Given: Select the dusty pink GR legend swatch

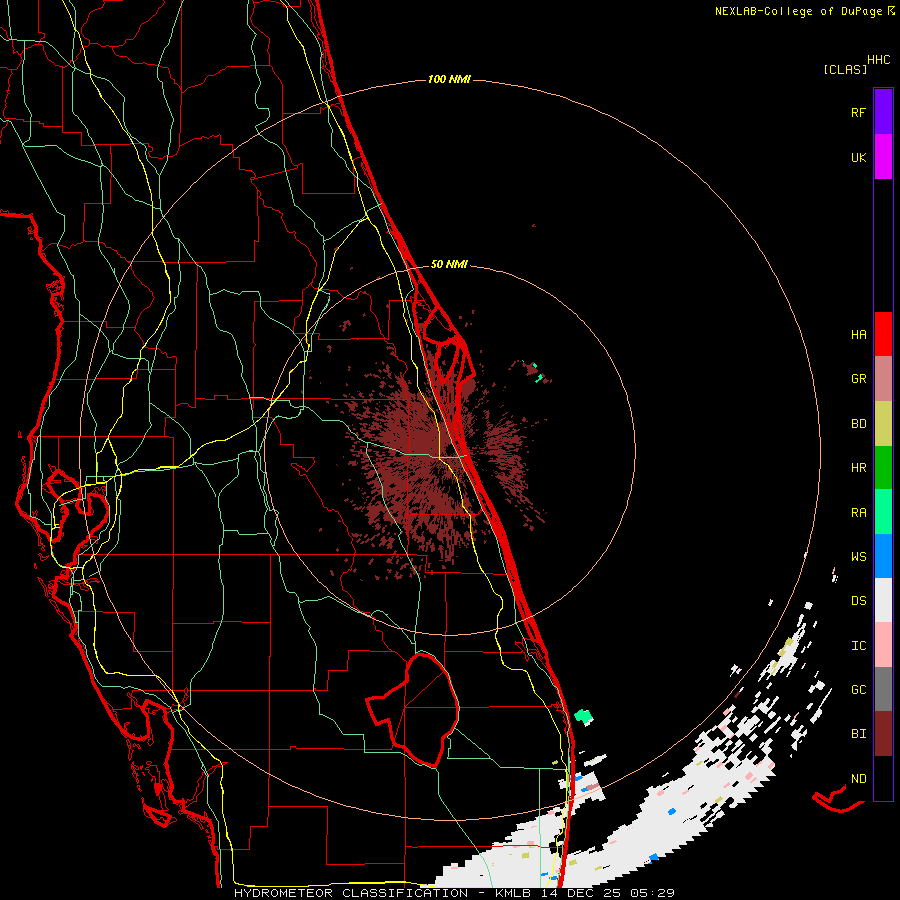Looking at the screenshot, I should pos(883,379).
